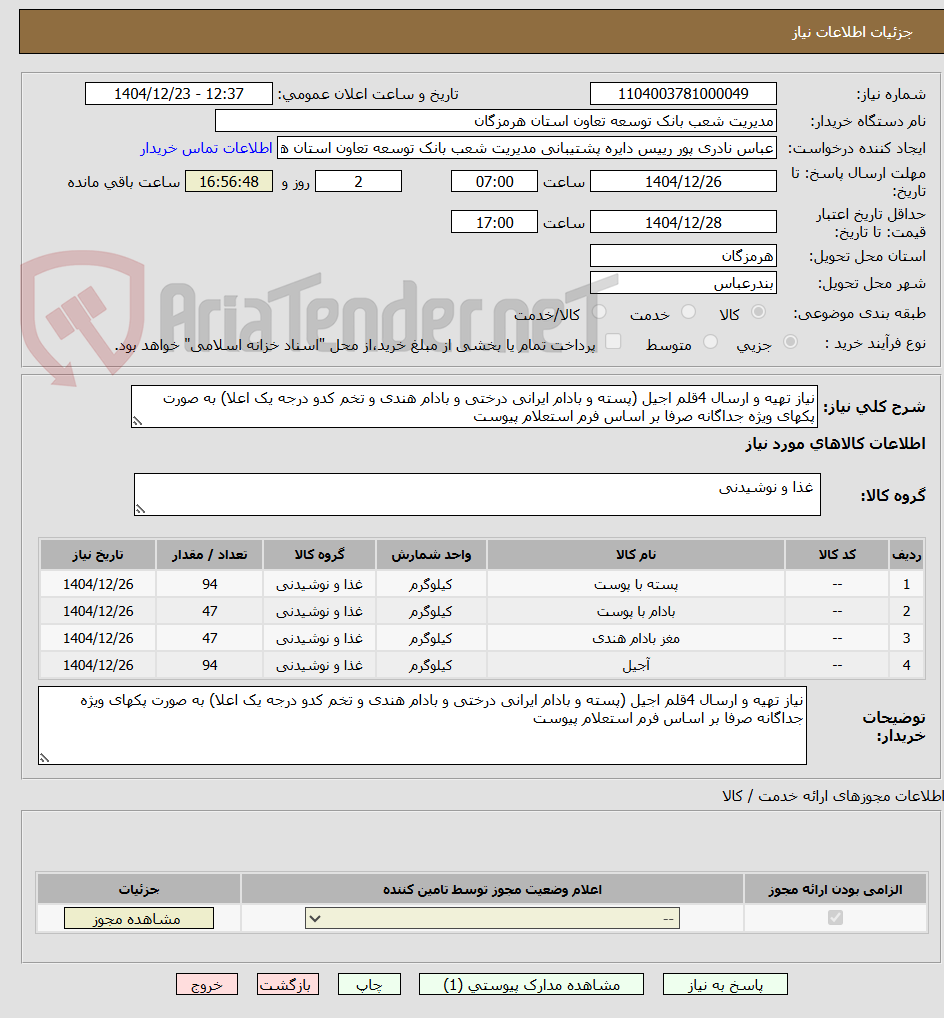This screenshot has width=944, height=1018.
Task: Click the پاسخ به نیاز button
Action: (x=725, y=984)
